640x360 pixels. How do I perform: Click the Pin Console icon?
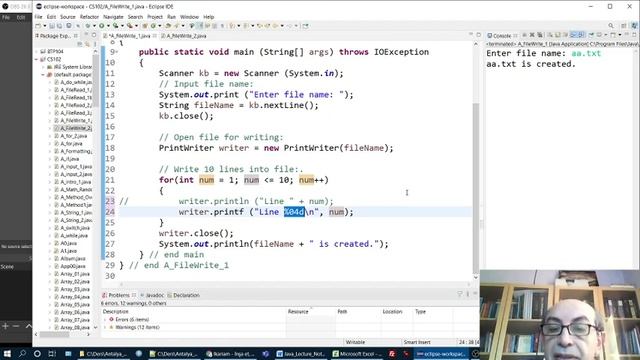(x=591, y=36)
